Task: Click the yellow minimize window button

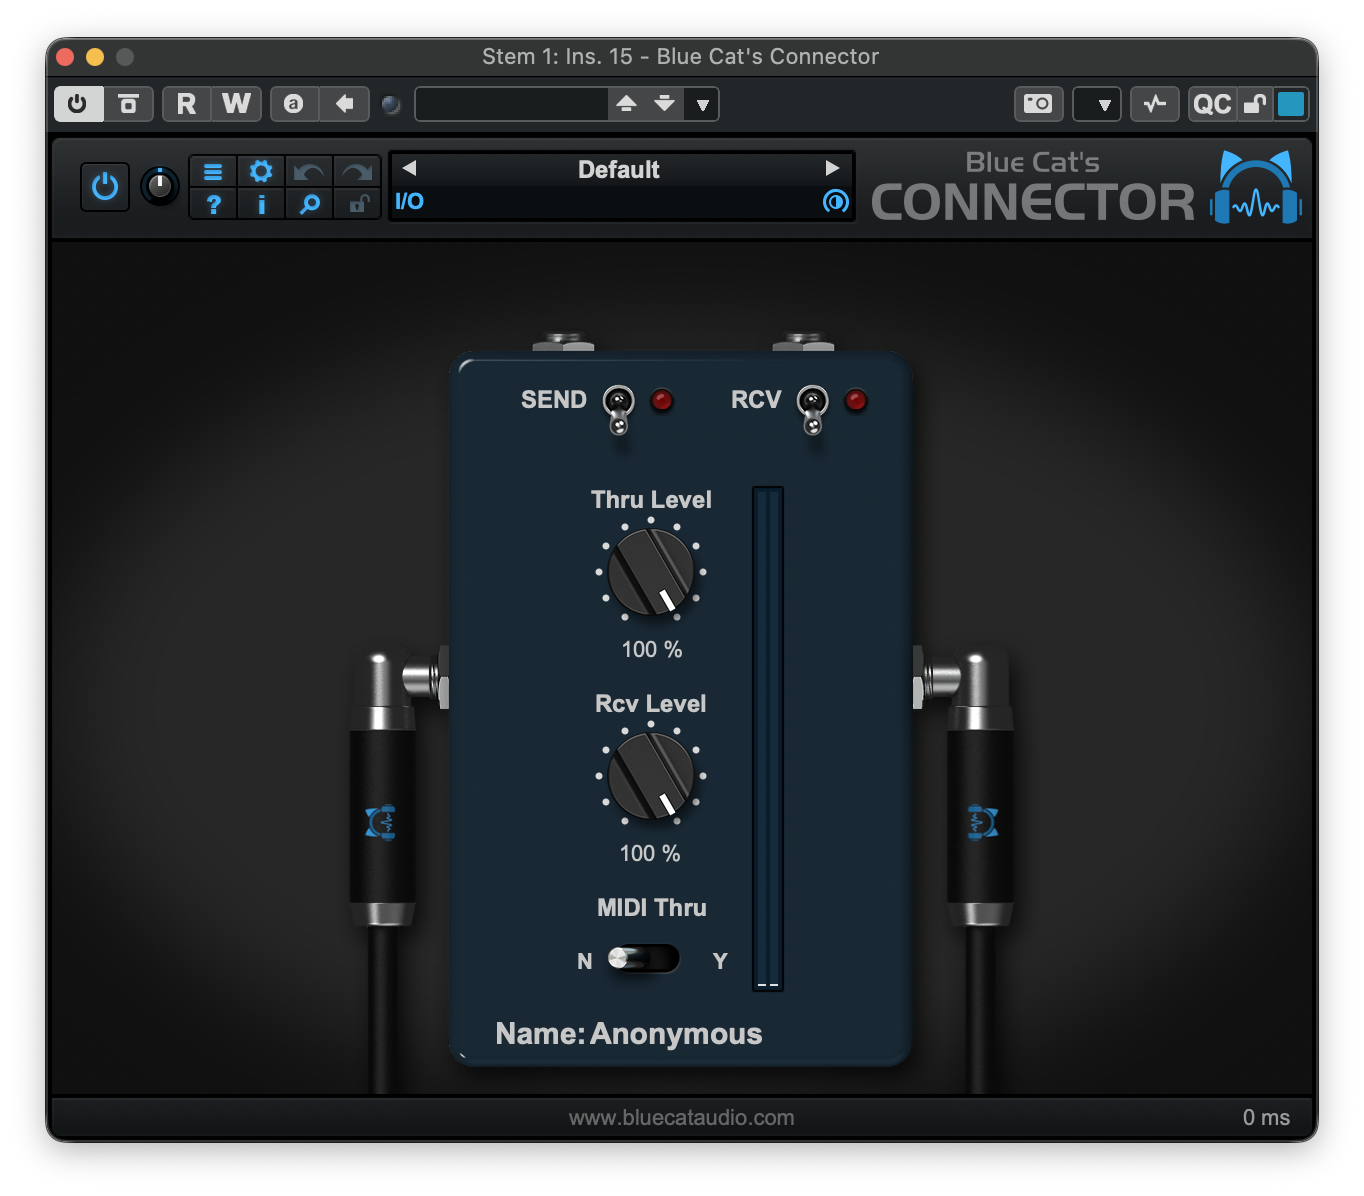Action: tap(95, 57)
